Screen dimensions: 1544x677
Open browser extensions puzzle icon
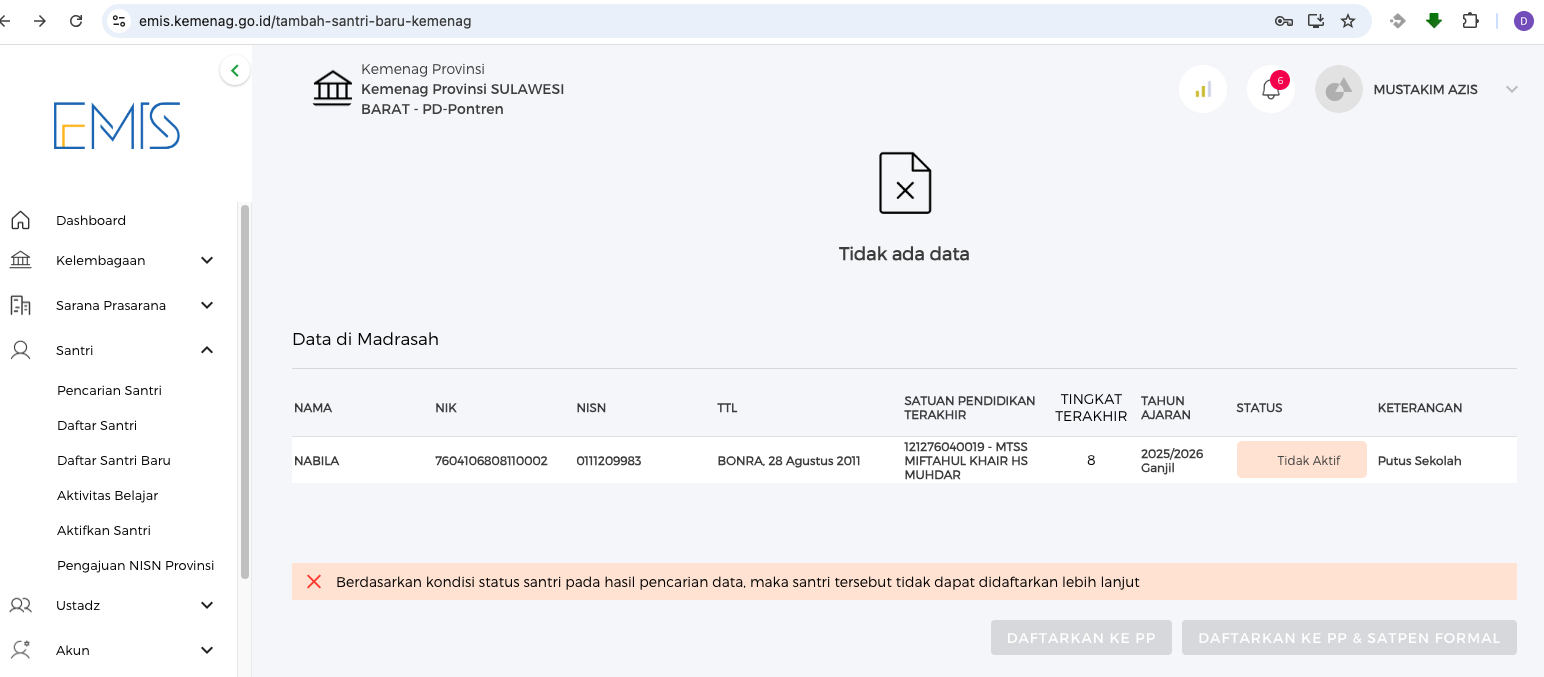point(1470,21)
